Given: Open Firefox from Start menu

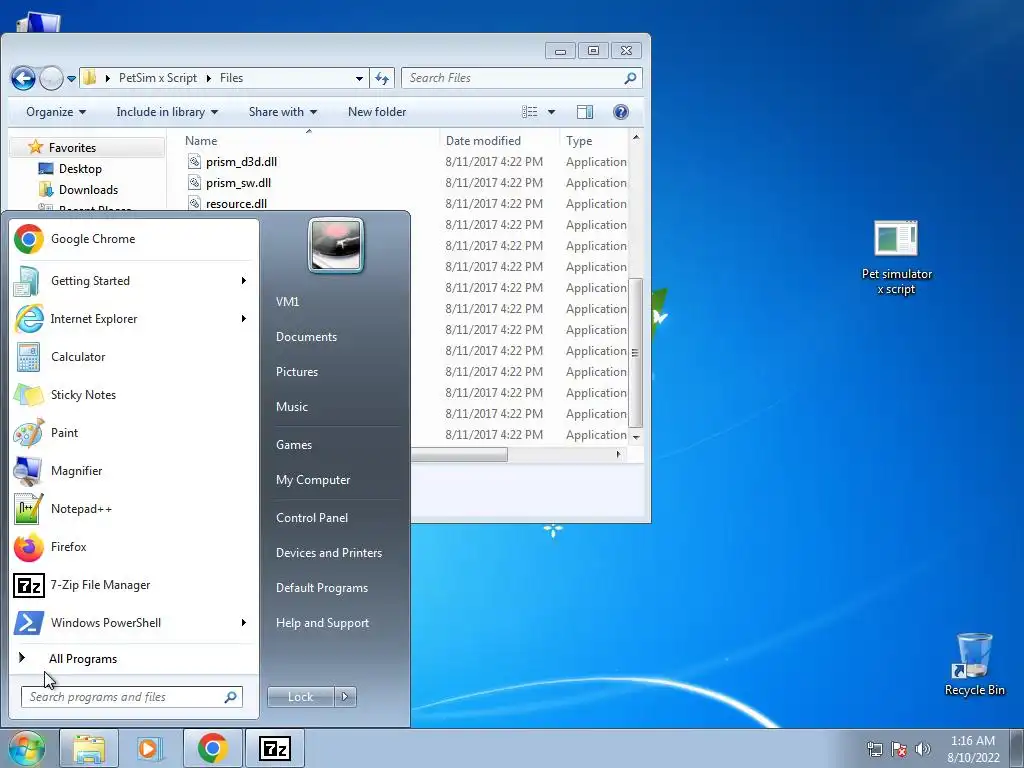Looking at the screenshot, I should coord(134,547).
